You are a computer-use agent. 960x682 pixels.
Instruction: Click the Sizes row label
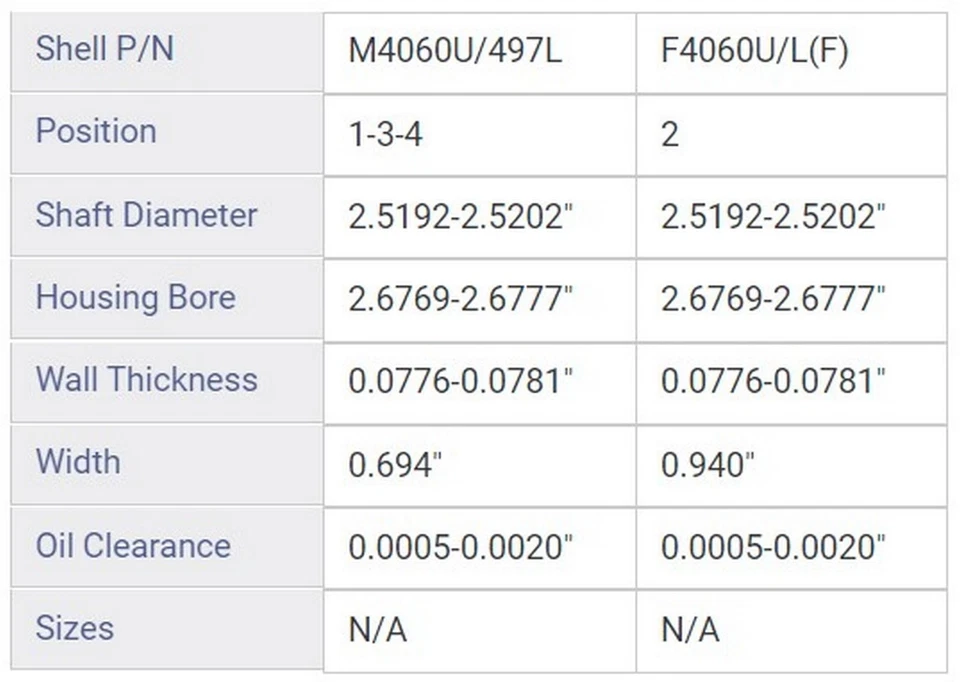(x=75, y=628)
